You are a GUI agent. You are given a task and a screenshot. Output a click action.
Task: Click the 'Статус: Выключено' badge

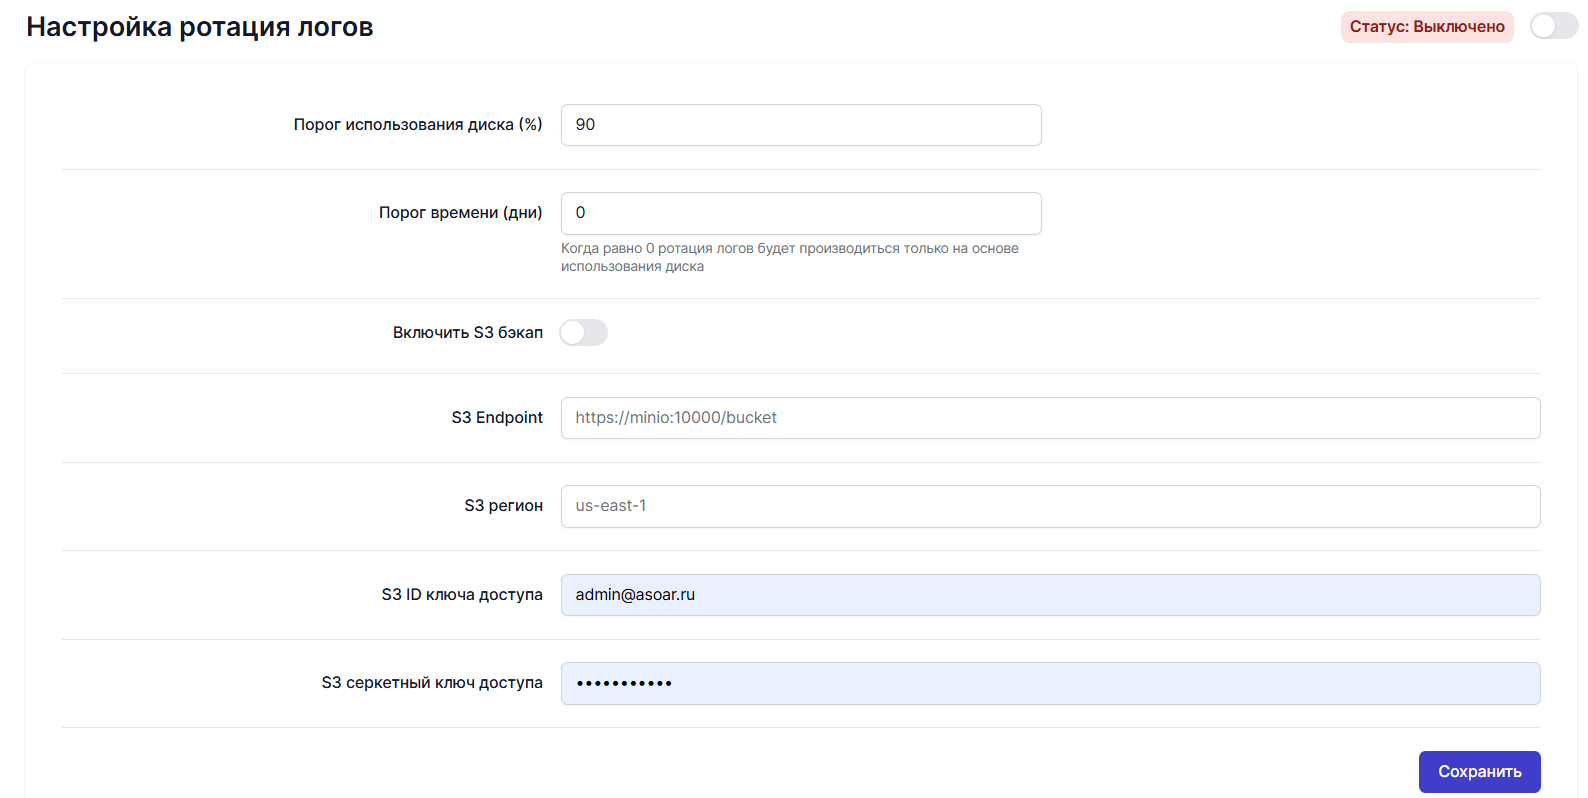(1426, 27)
